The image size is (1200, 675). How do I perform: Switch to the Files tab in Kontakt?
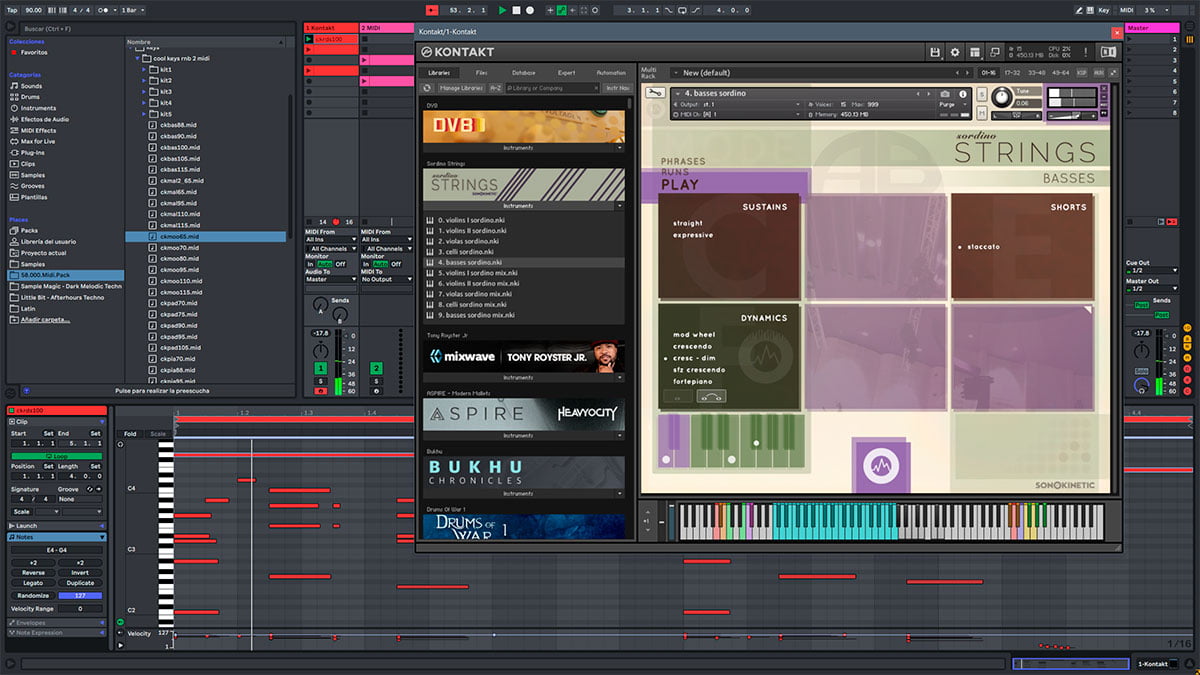coord(481,73)
